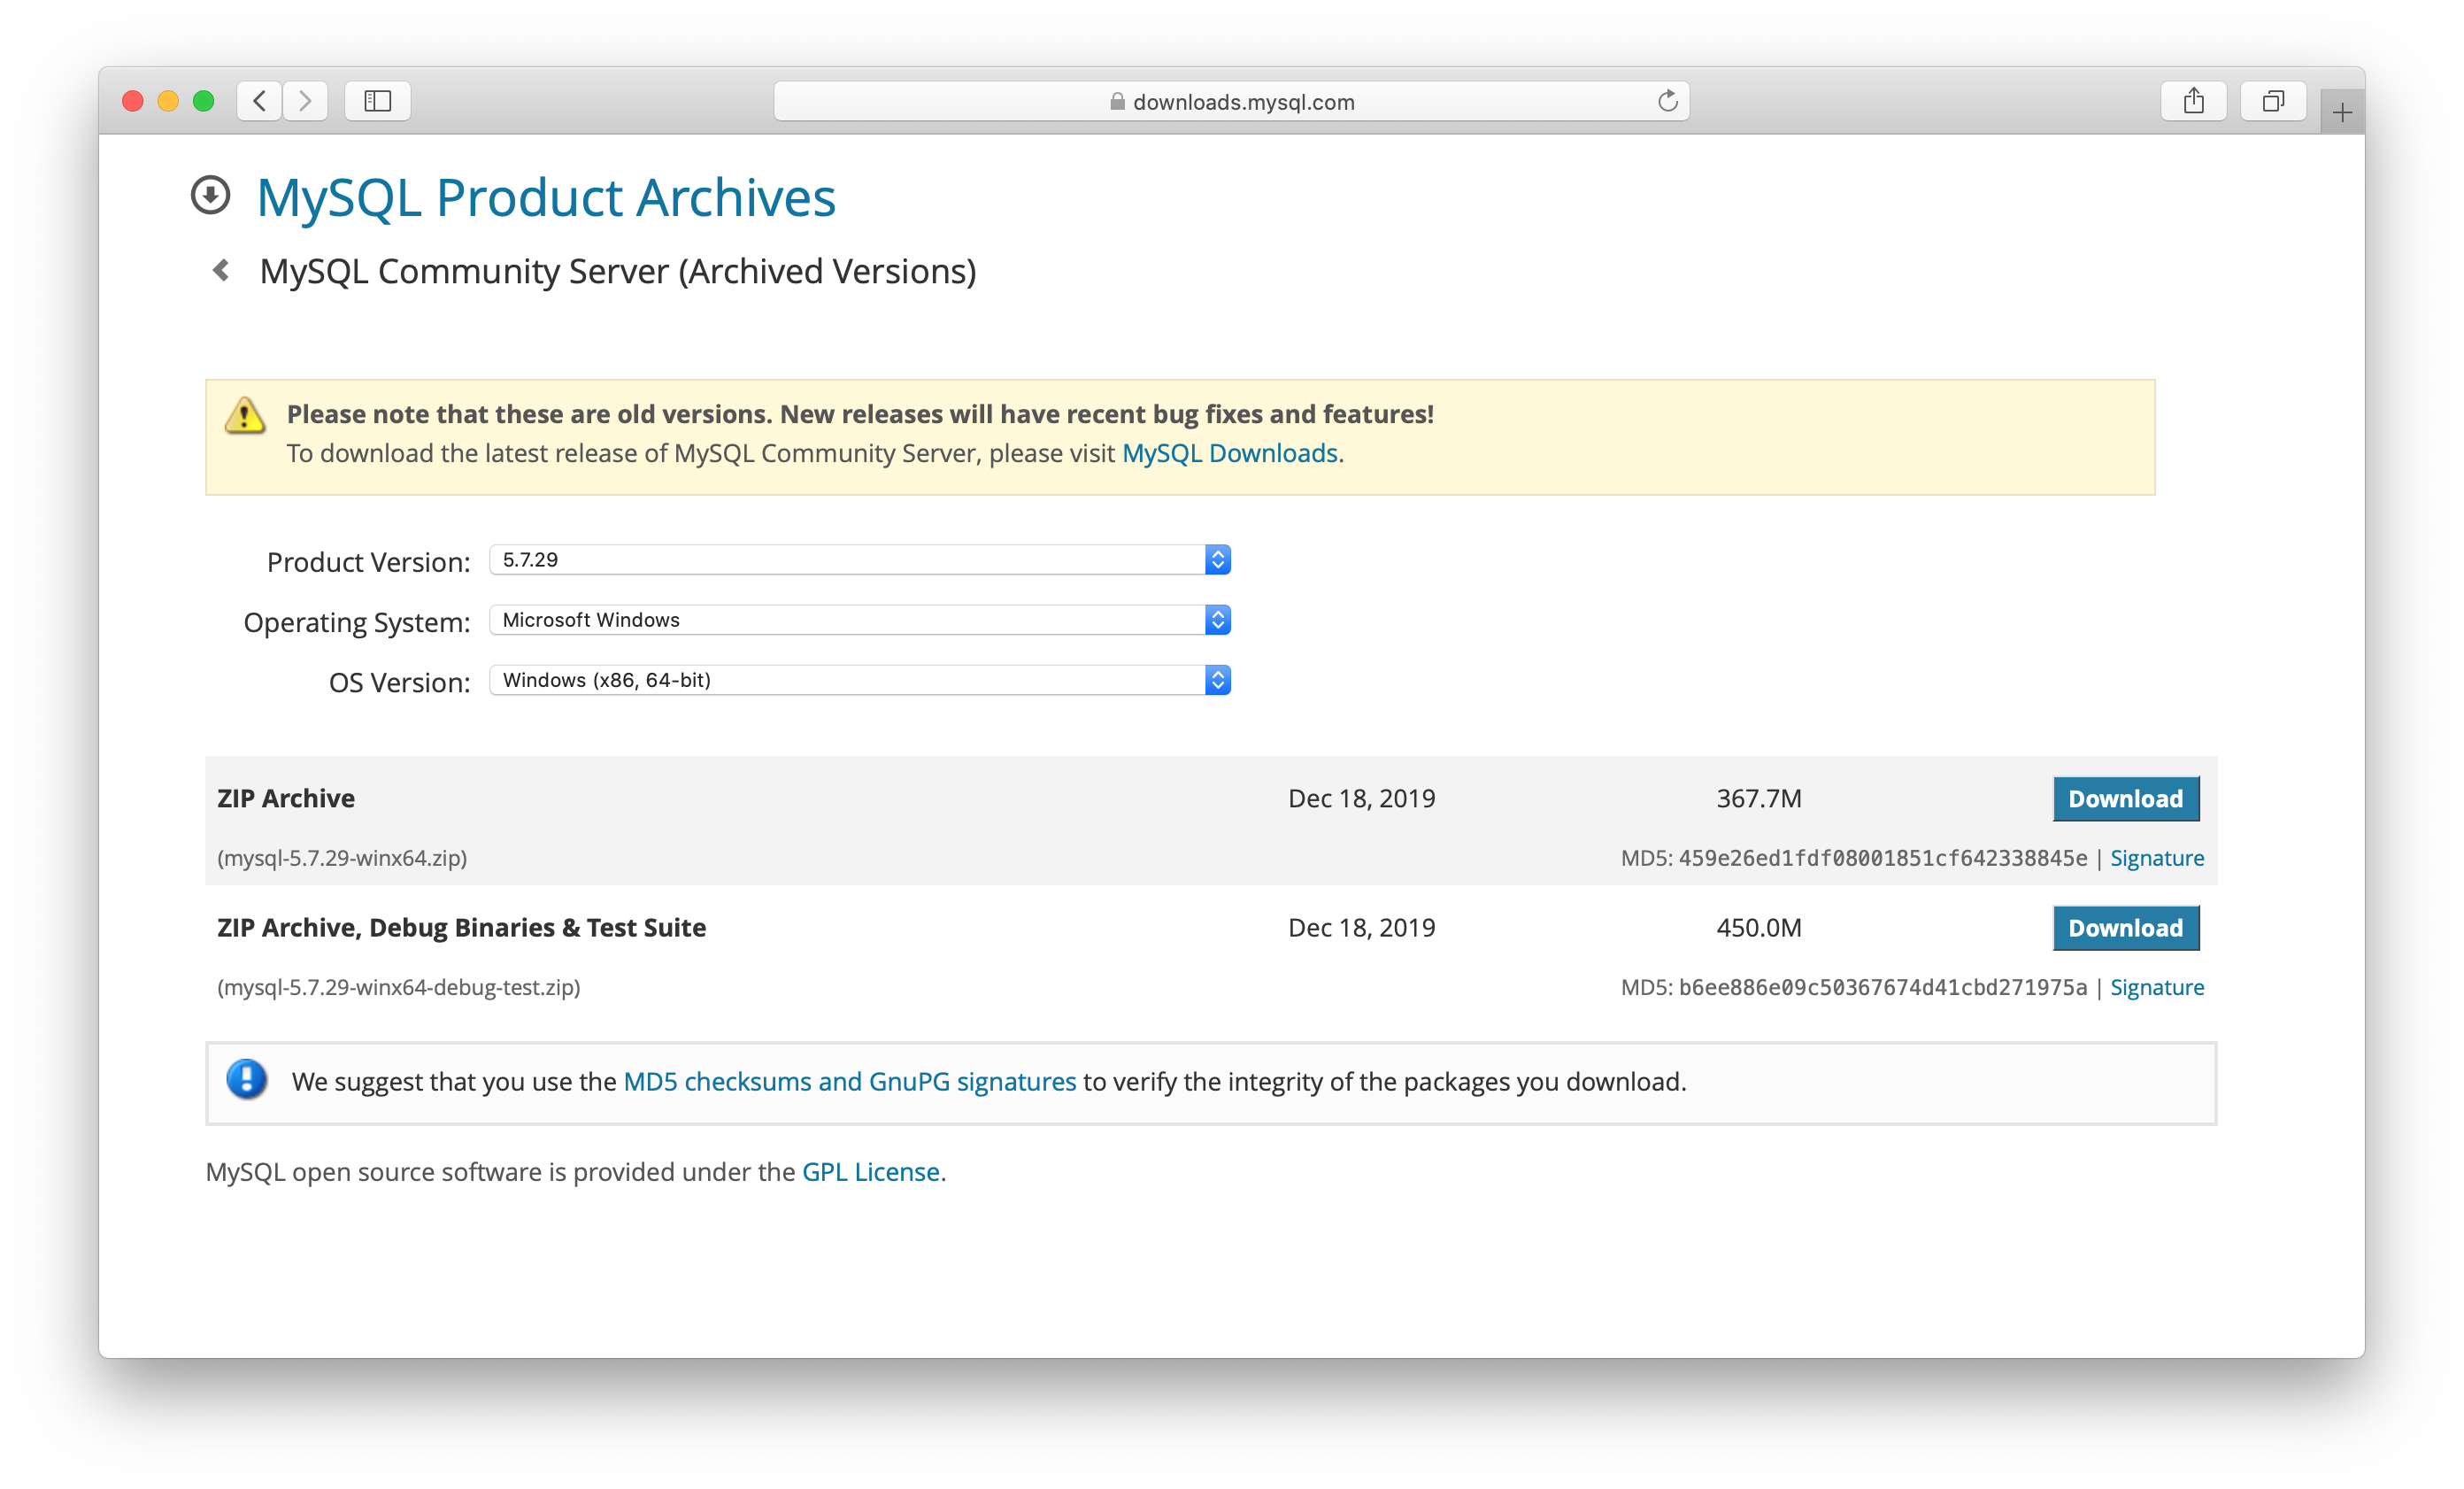2464x1489 pixels.
Task: Open a new tab with the plus button
Action: [2342, 113]
